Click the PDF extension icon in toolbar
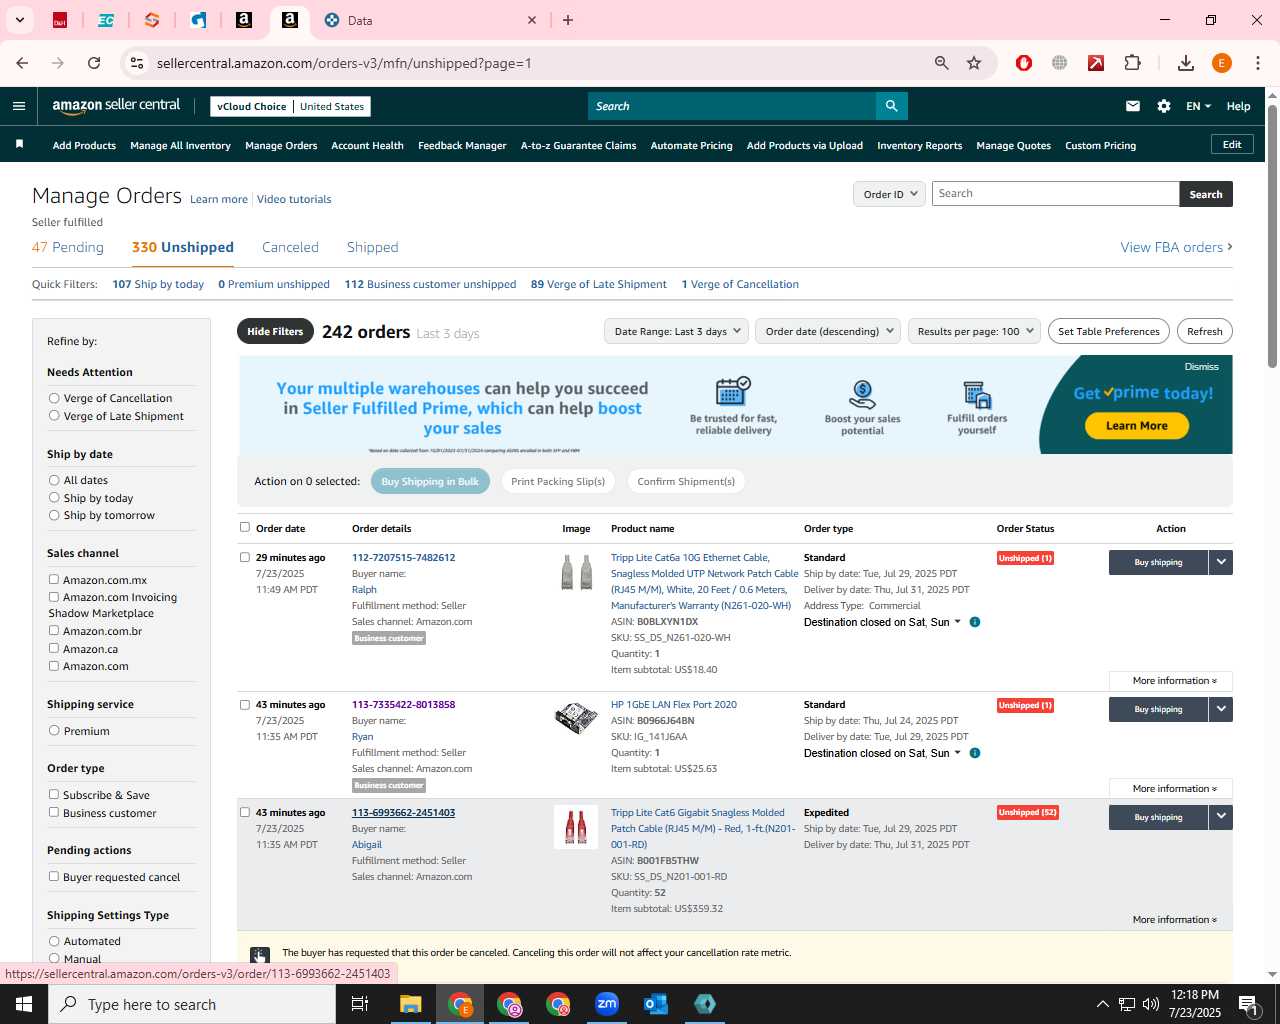Screen dimensions: 1280x1024 (x=1096, y=63)
